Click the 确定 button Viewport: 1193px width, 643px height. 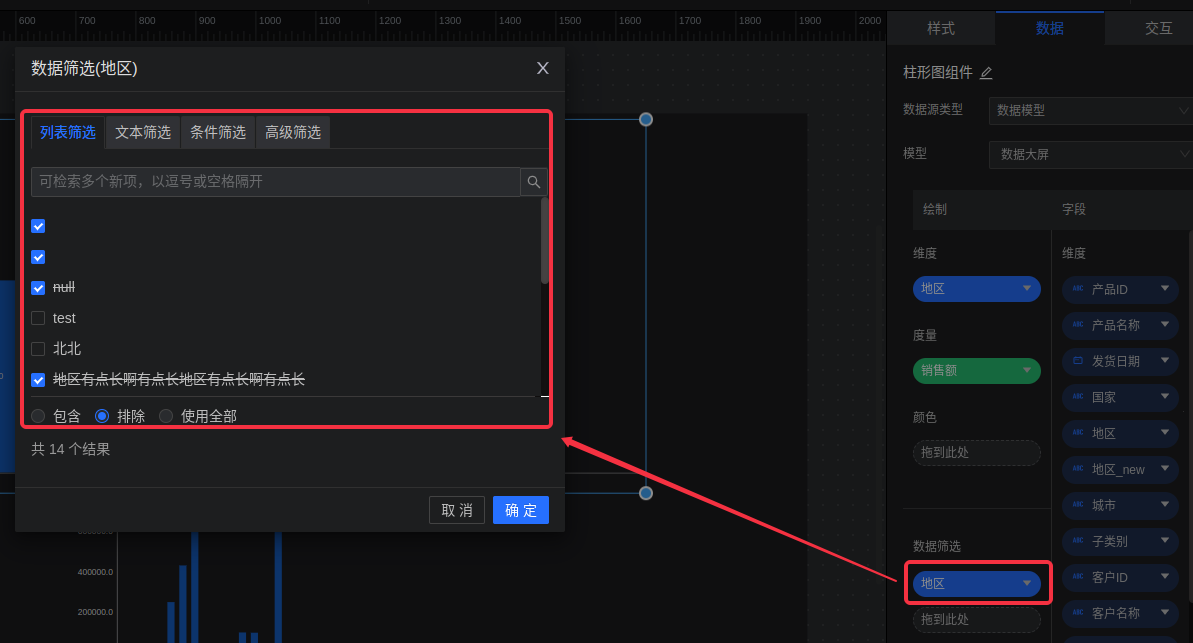click(x=520, y=510)
